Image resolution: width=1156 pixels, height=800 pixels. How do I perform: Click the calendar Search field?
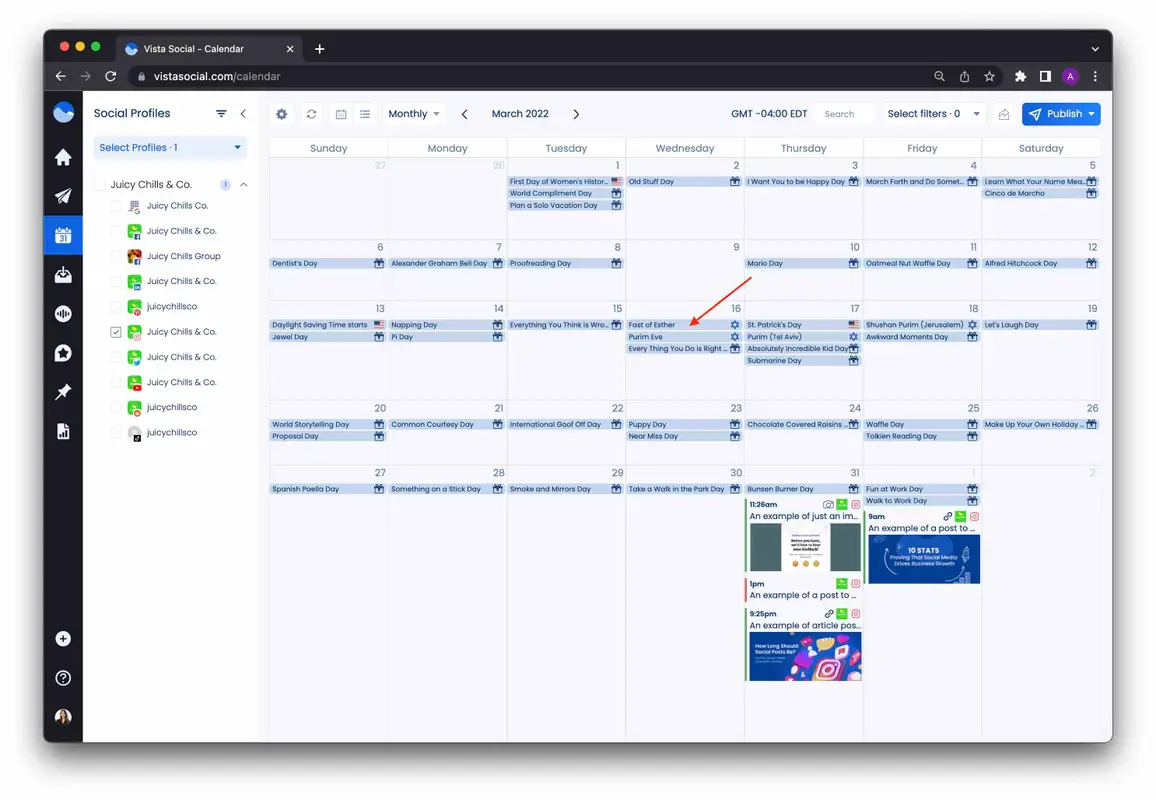point(843,114)
